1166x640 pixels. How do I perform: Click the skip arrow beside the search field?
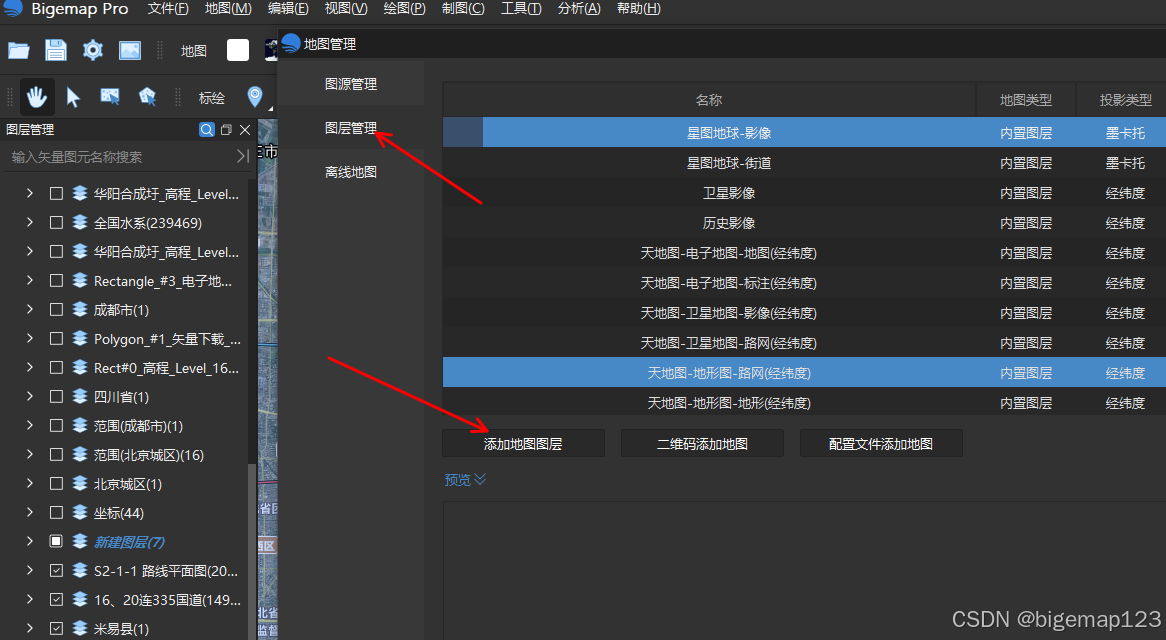coord(242,156)
